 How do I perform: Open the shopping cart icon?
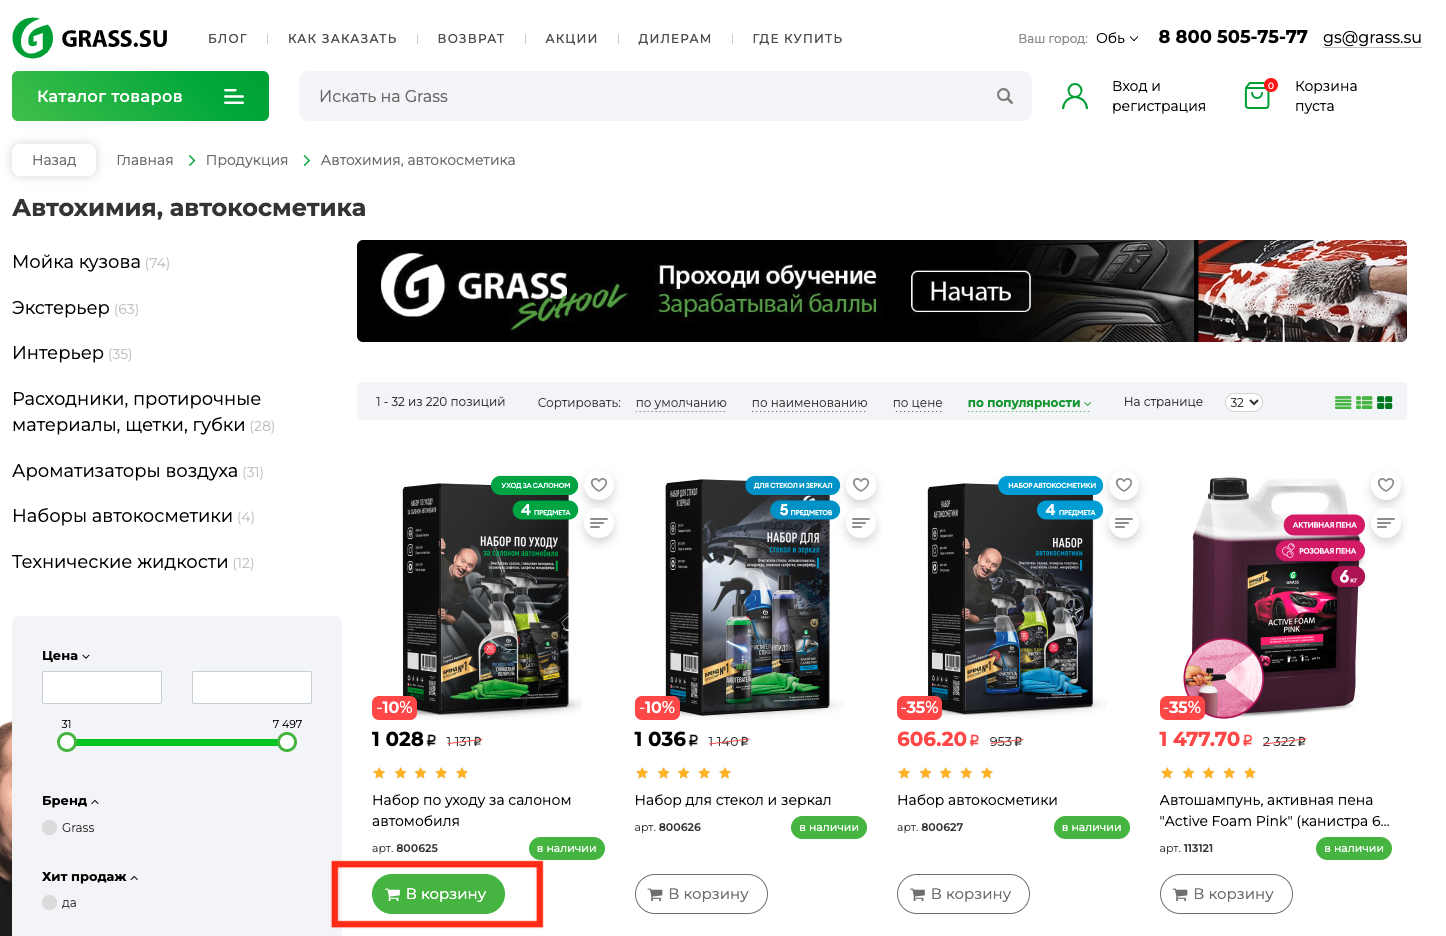[x=1258, y=95]
